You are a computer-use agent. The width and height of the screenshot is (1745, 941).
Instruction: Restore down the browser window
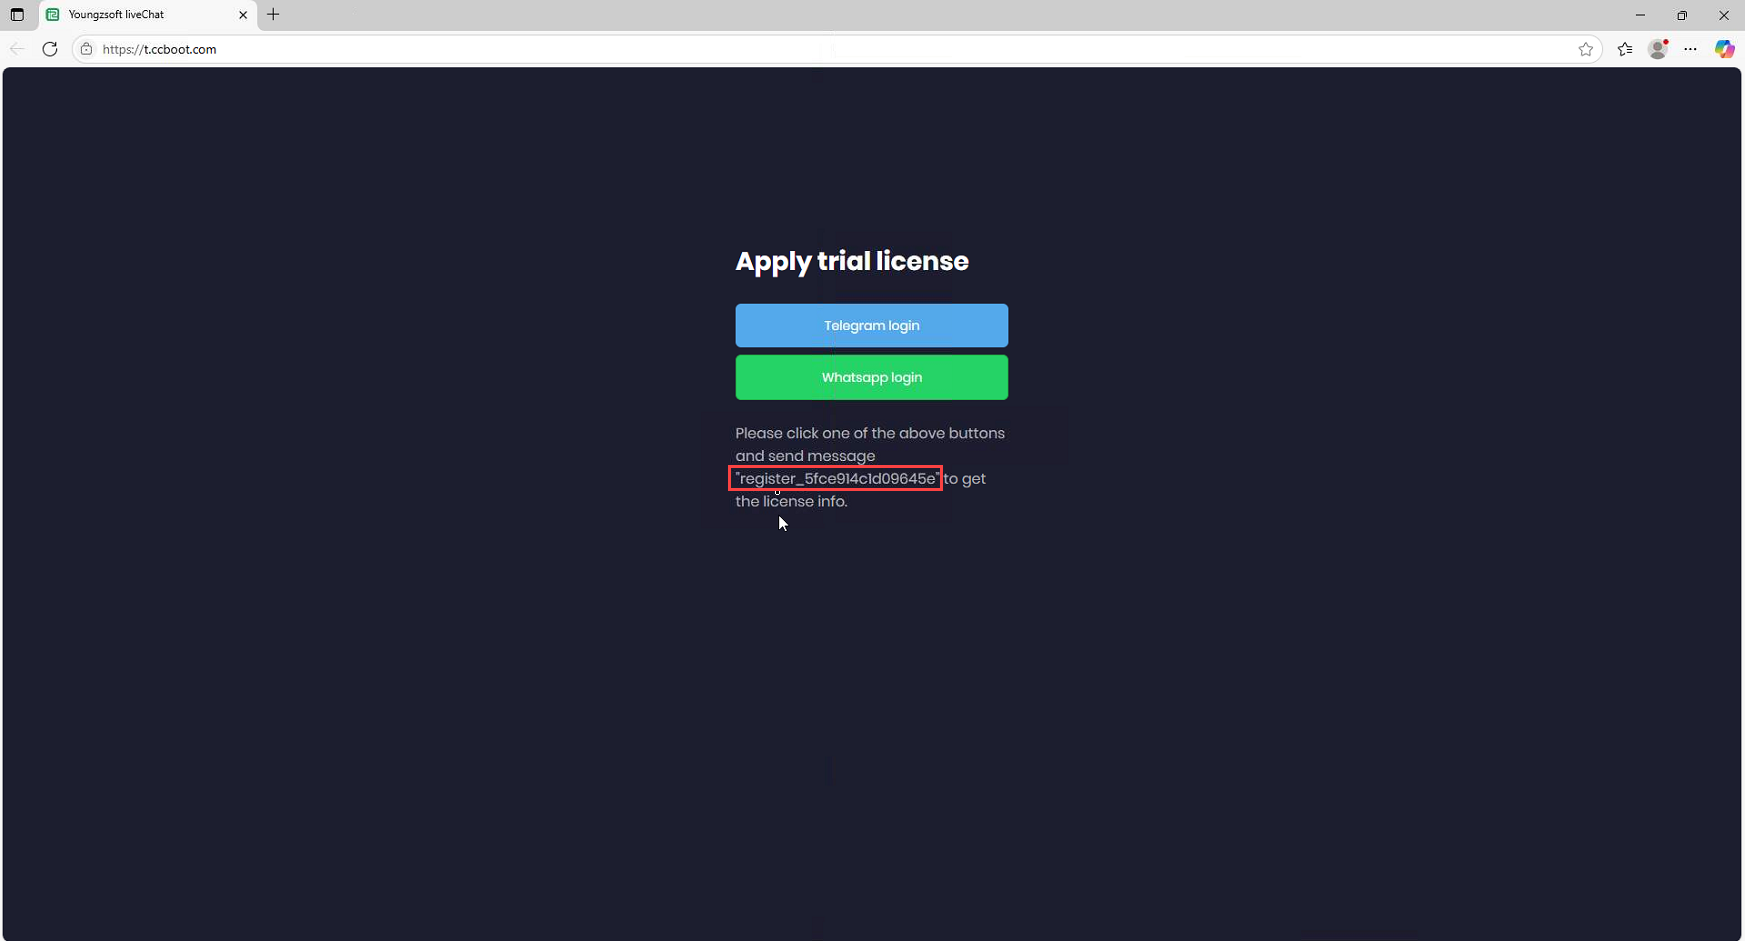click(x=1682, y=15)
